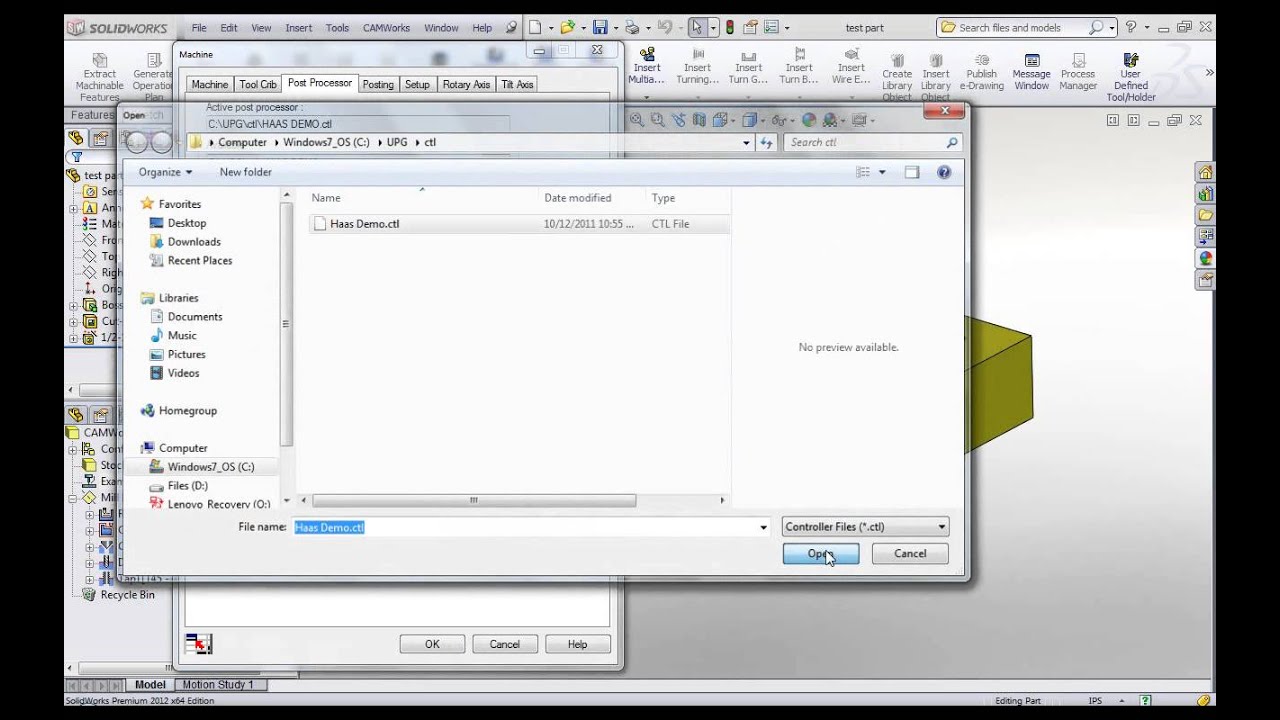Open the Motion Study 1 tab
Screen dimensions: 1280x720
[x=217, y=685]
